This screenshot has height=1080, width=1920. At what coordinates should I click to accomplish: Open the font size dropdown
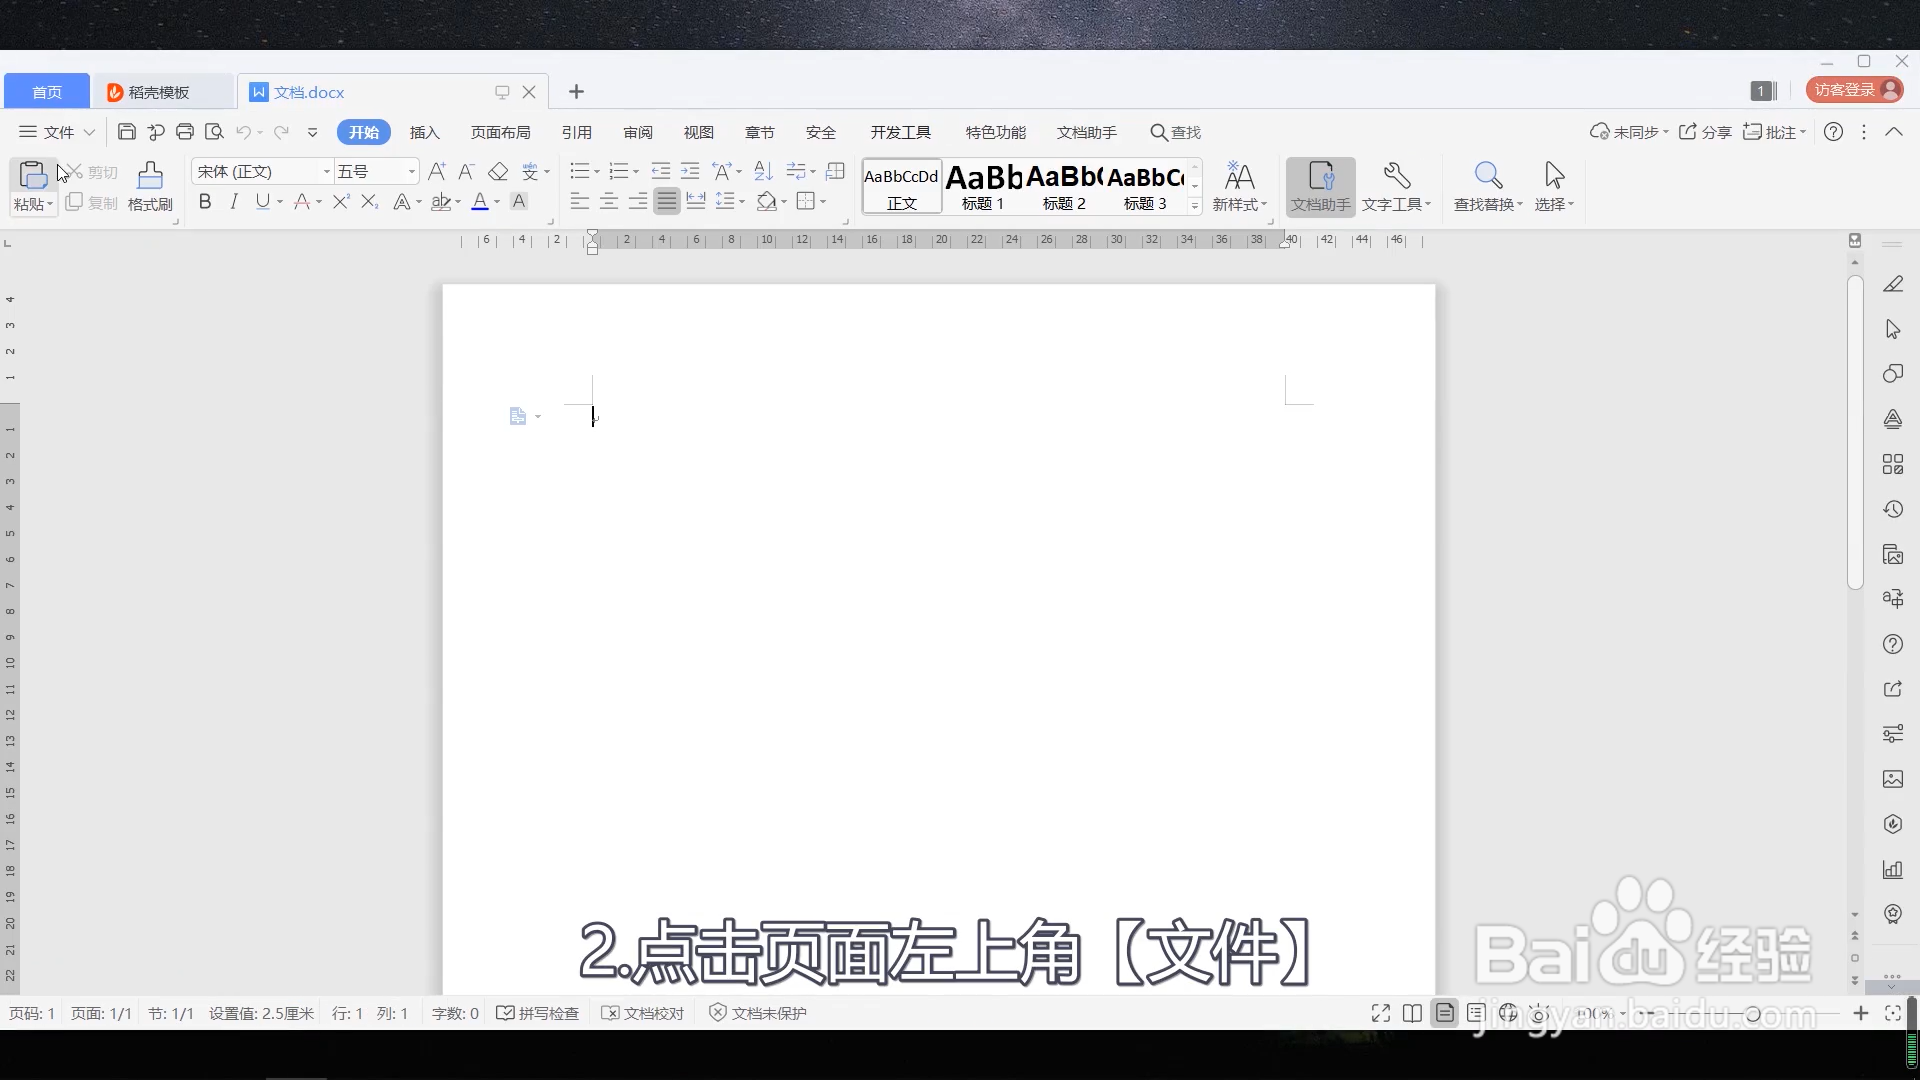click(411, 172)
